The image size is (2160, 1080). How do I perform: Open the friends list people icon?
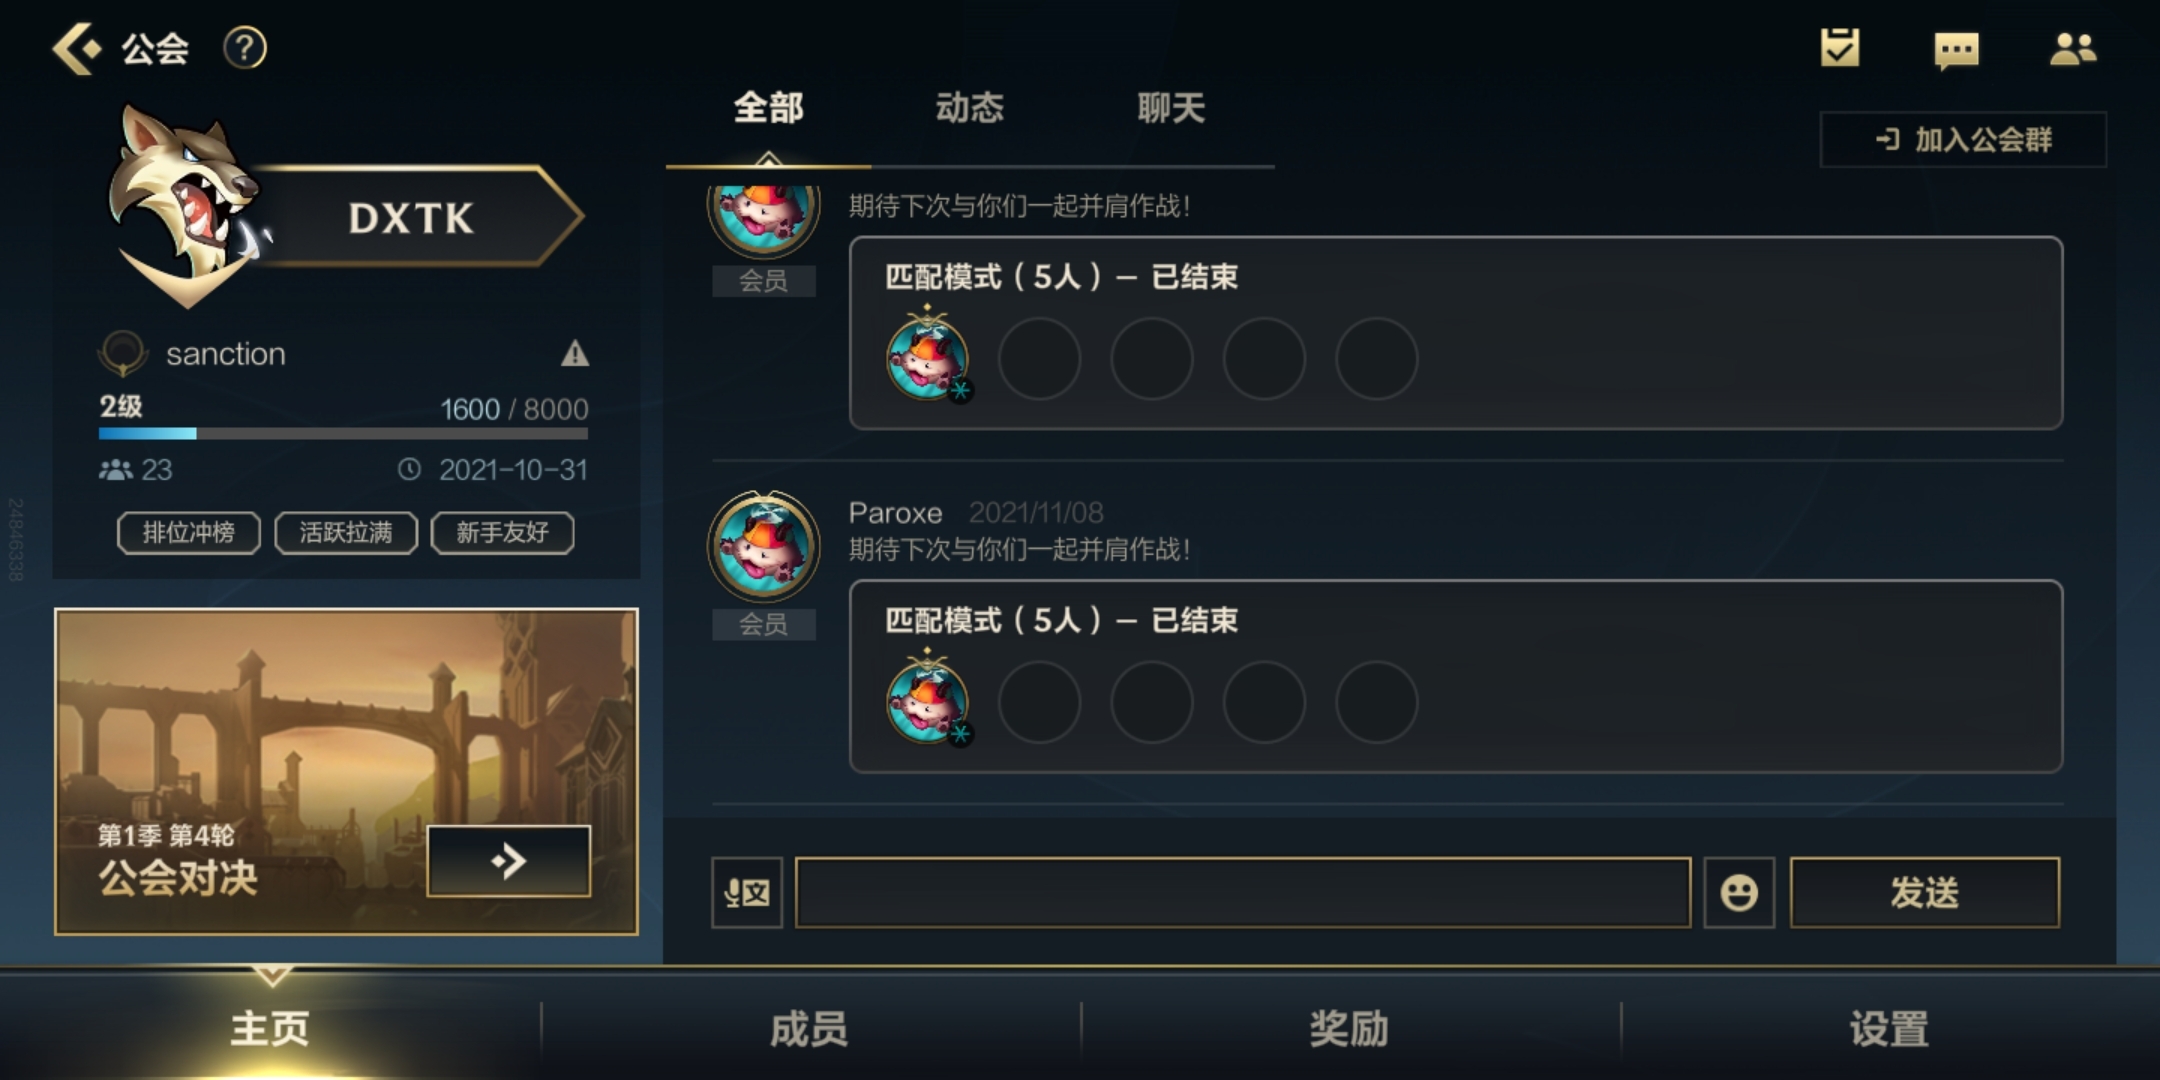[2073, 48]
